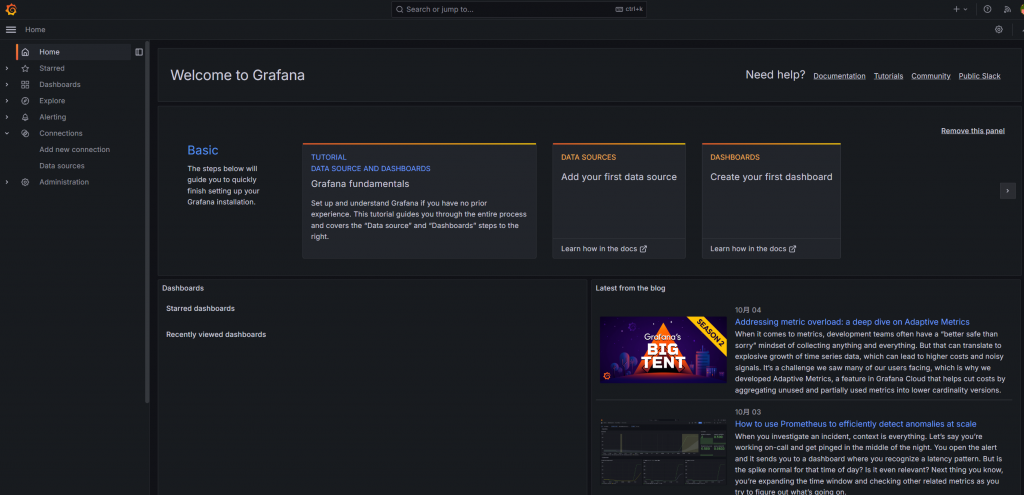Click external-link icon in Dashboards card

(x=793, y=249)
